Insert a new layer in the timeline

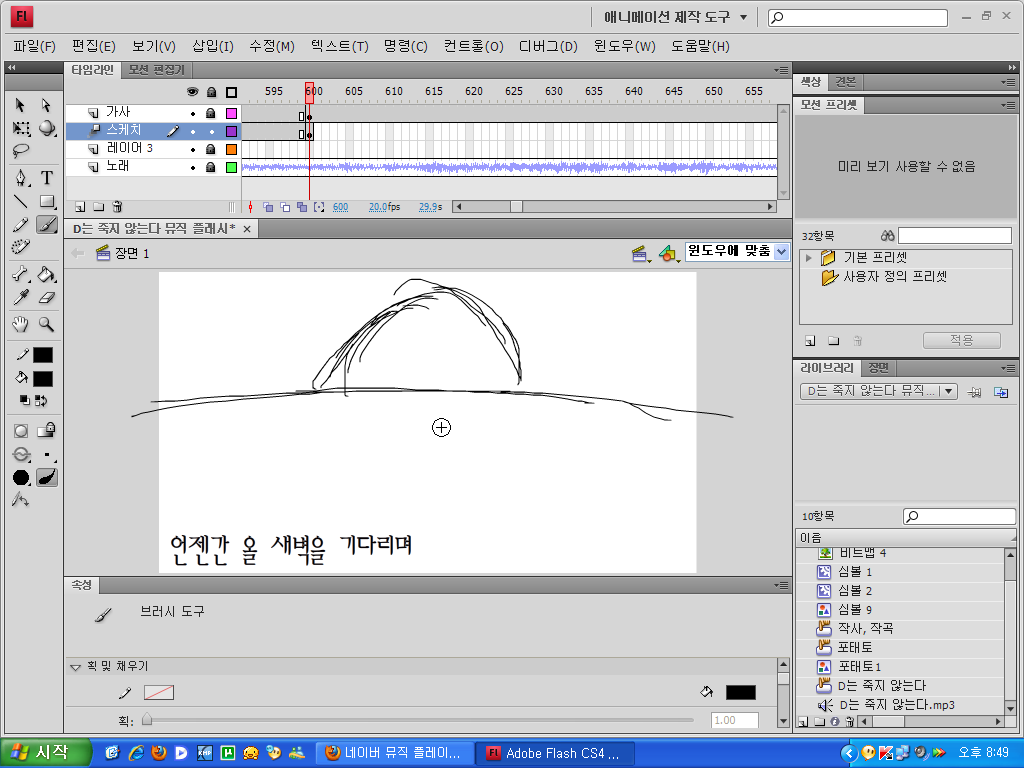81,205
